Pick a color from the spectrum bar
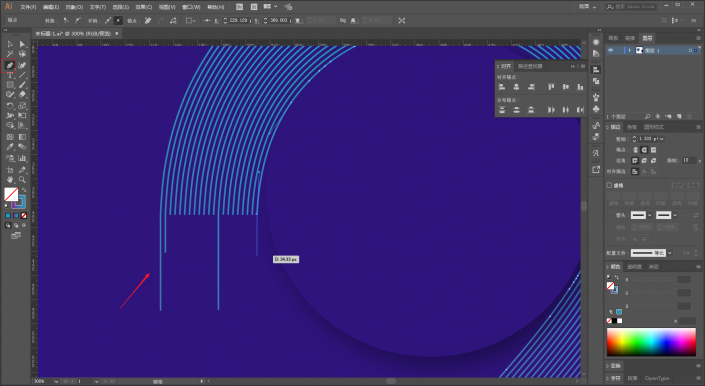Screen dimensions: 705x386 tap(651, 342)
